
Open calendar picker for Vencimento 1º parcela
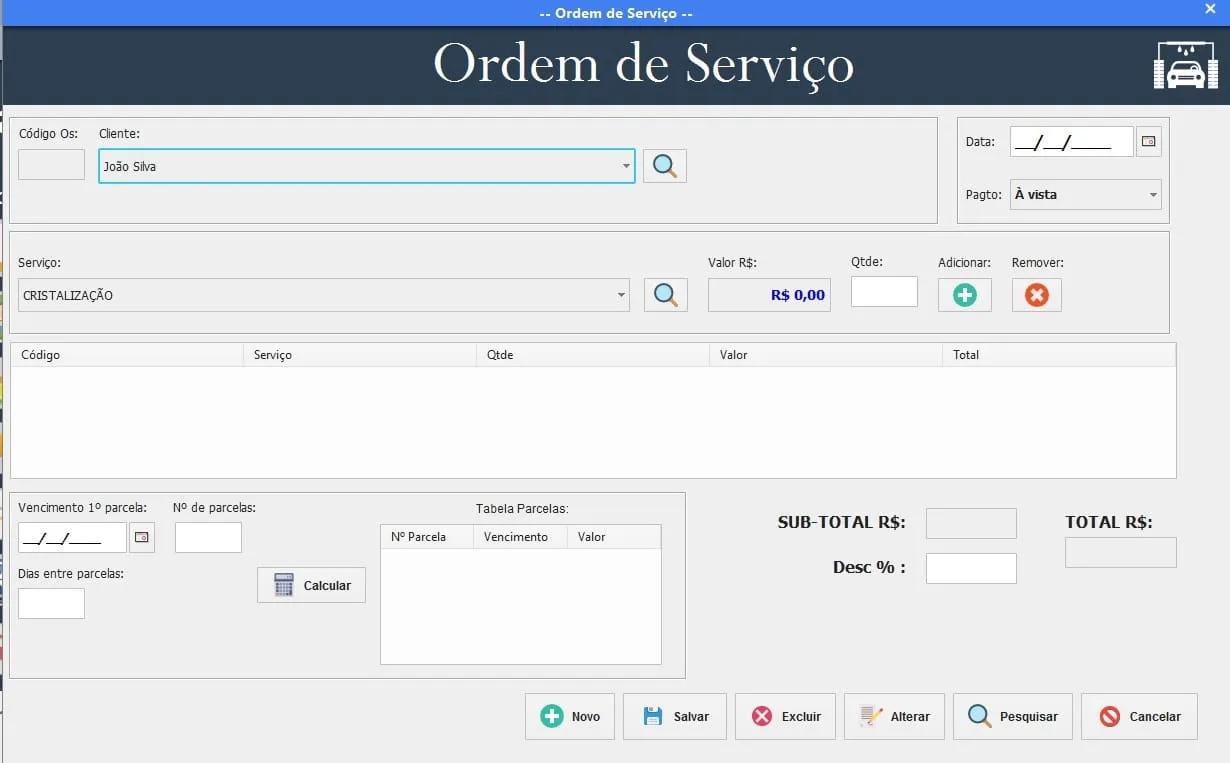coord(142,538)
